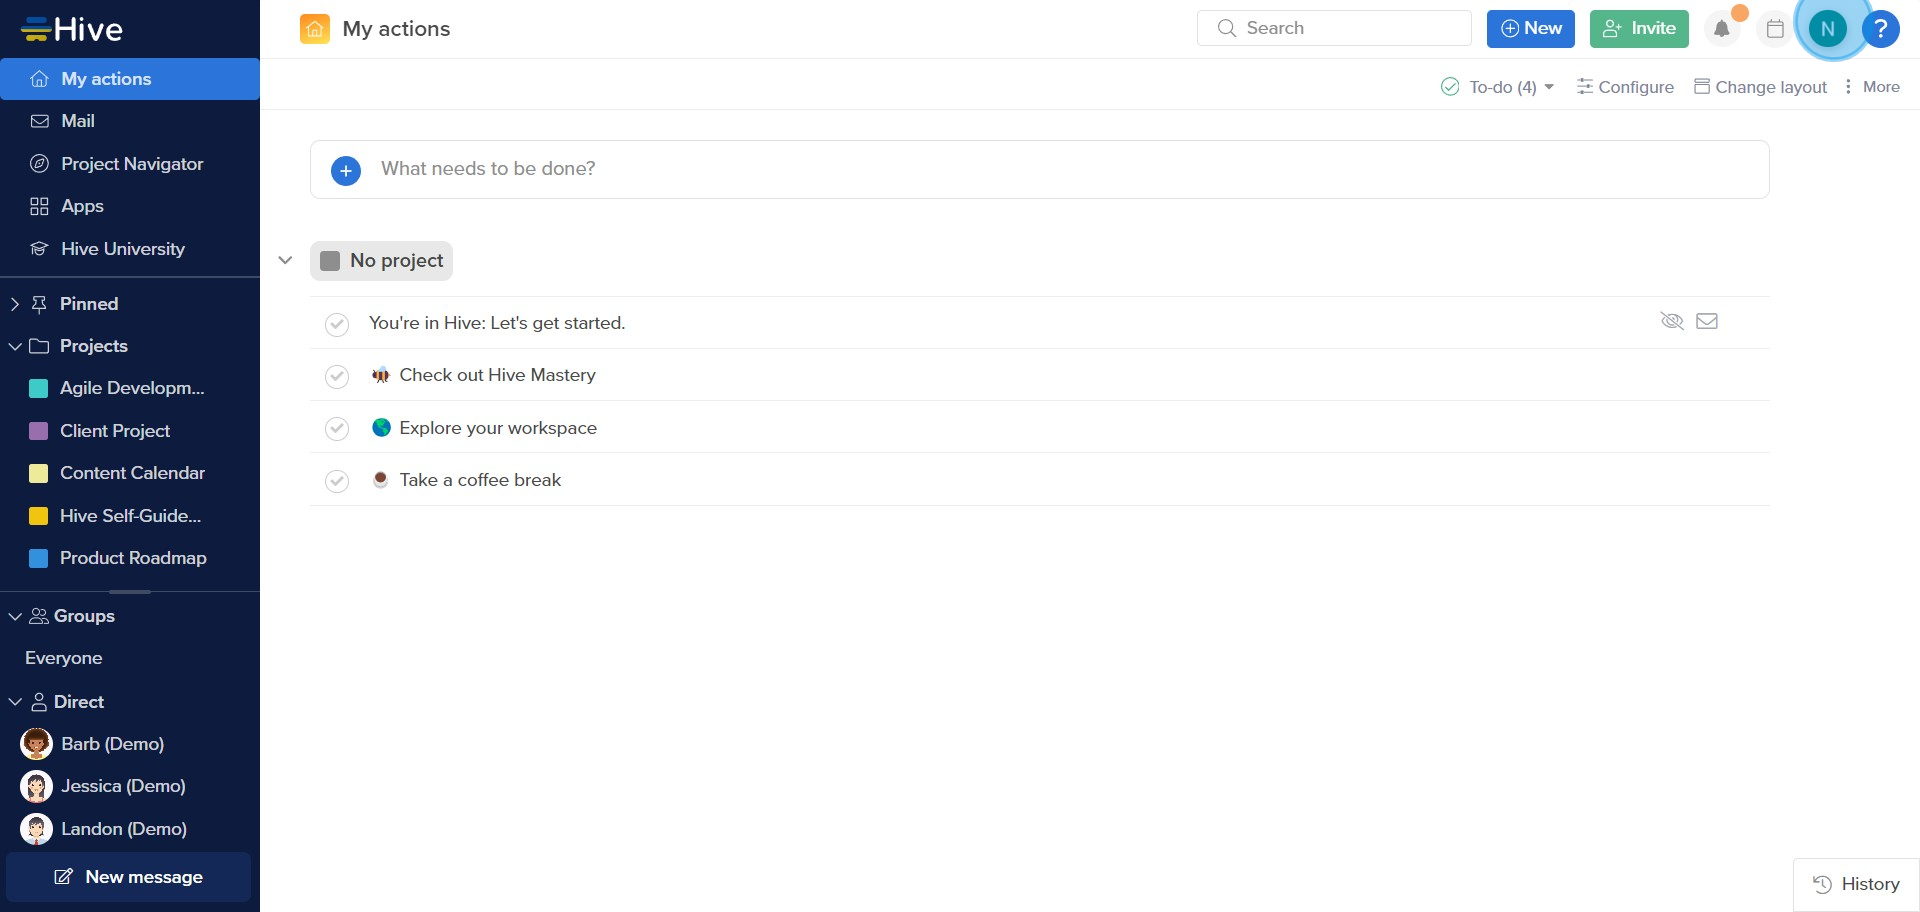The image size is (1920, 912).
Task: Open 'Explore your workspace' action
Action: (498, 428)
